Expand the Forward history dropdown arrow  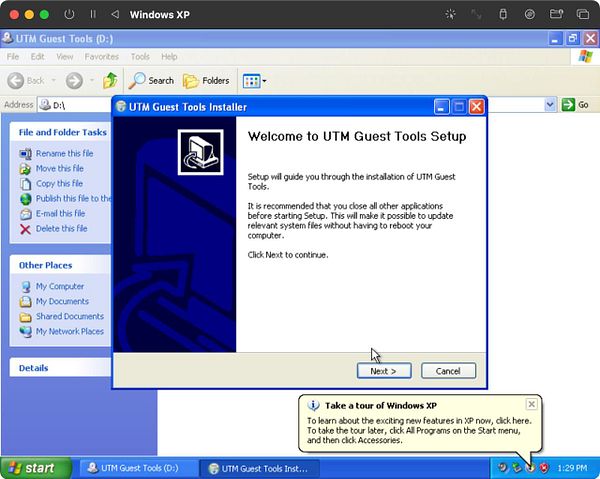(x=92, y=80)
